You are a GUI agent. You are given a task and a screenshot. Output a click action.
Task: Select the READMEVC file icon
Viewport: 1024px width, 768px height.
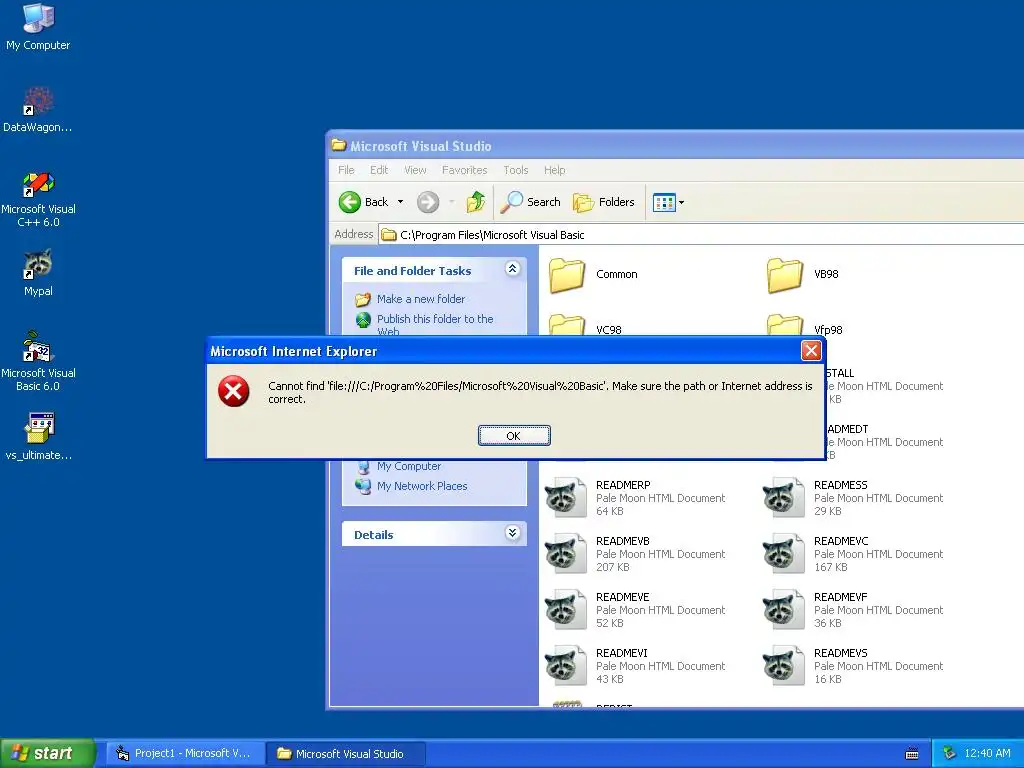[x=784, y=554]
